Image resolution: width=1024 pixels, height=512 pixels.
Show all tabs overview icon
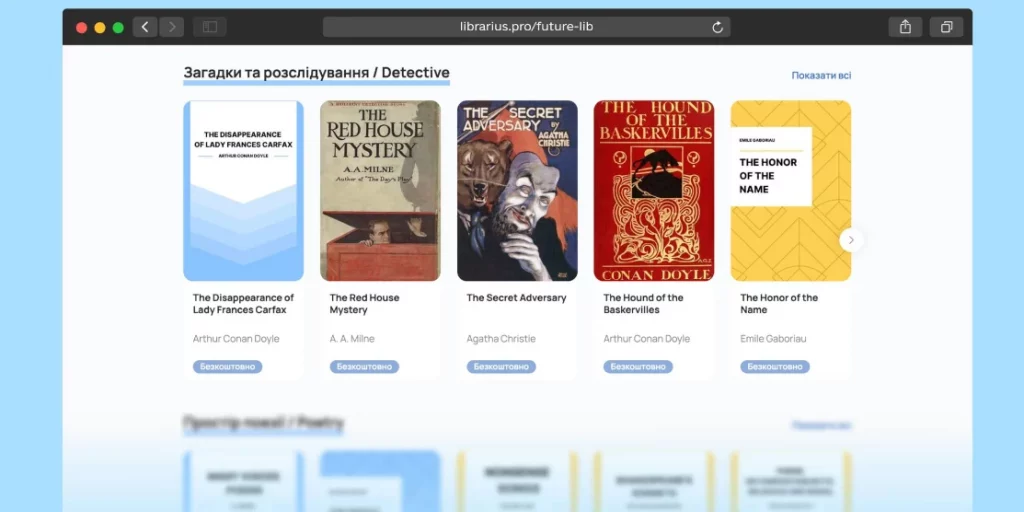pos(945,27)
